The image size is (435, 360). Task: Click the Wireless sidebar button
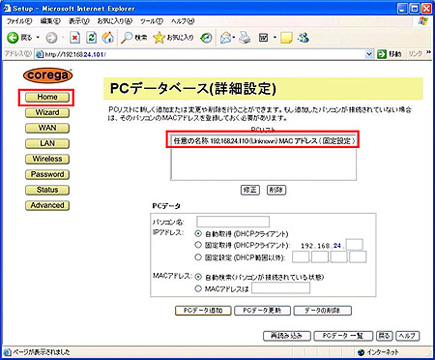(x=47, y=159)
